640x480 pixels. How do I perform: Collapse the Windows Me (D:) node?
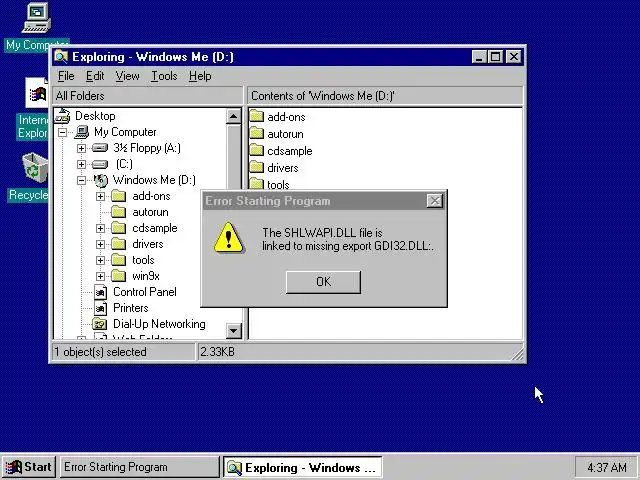click(81, 180)
